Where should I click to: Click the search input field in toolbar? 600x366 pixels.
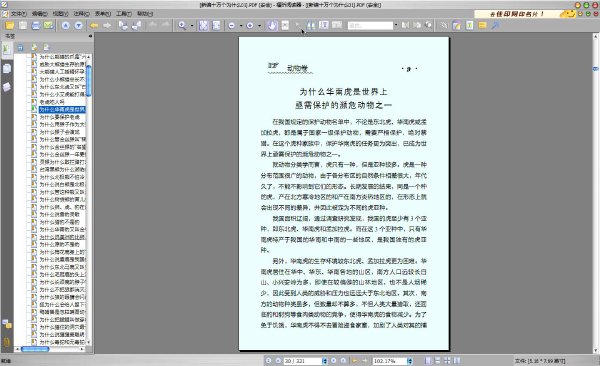click(x=370, y=26)
